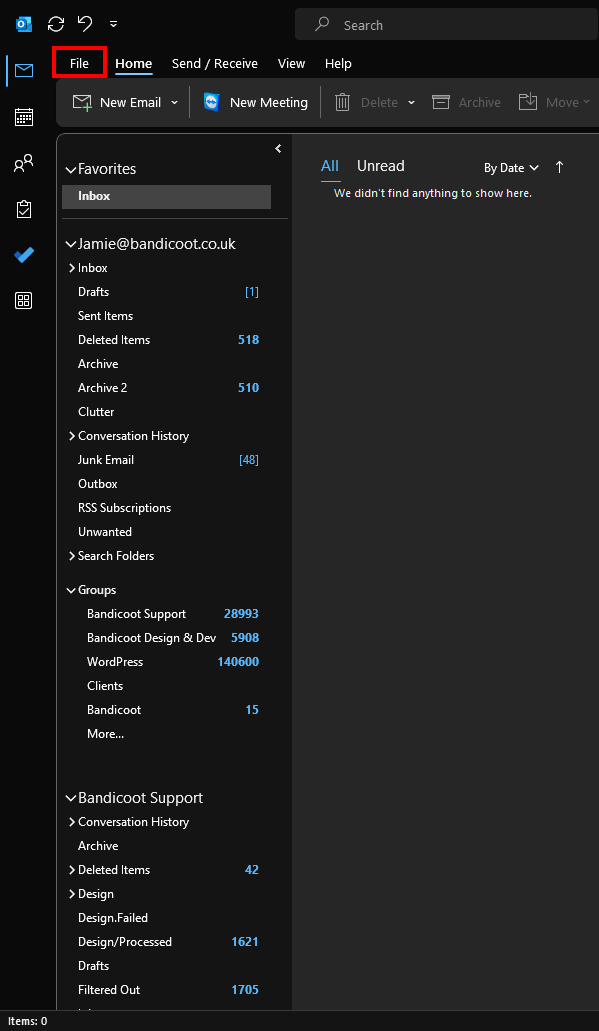599x1031 pixels.
Task: Click into the Search box
Action: coord(446,25)
